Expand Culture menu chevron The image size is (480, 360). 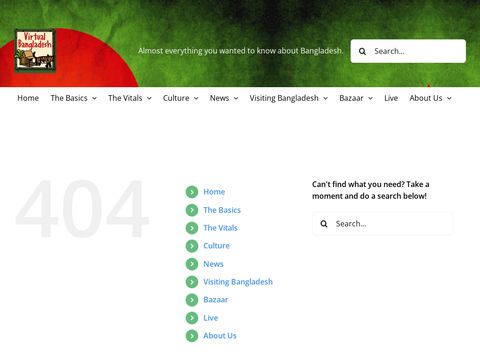(196, 98)
